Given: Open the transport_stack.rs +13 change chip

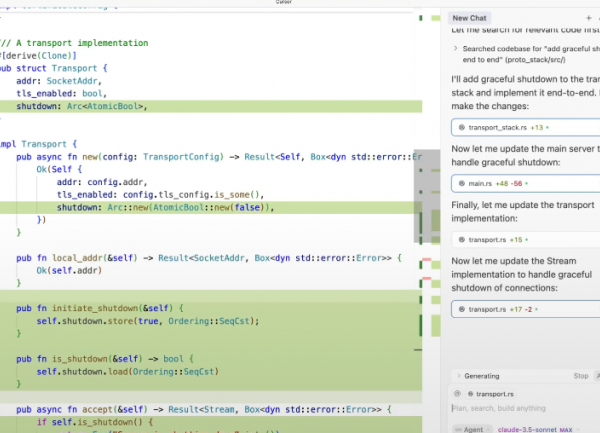Looking at the screenshot, I should pyautogui.click(x=525, y=127).
